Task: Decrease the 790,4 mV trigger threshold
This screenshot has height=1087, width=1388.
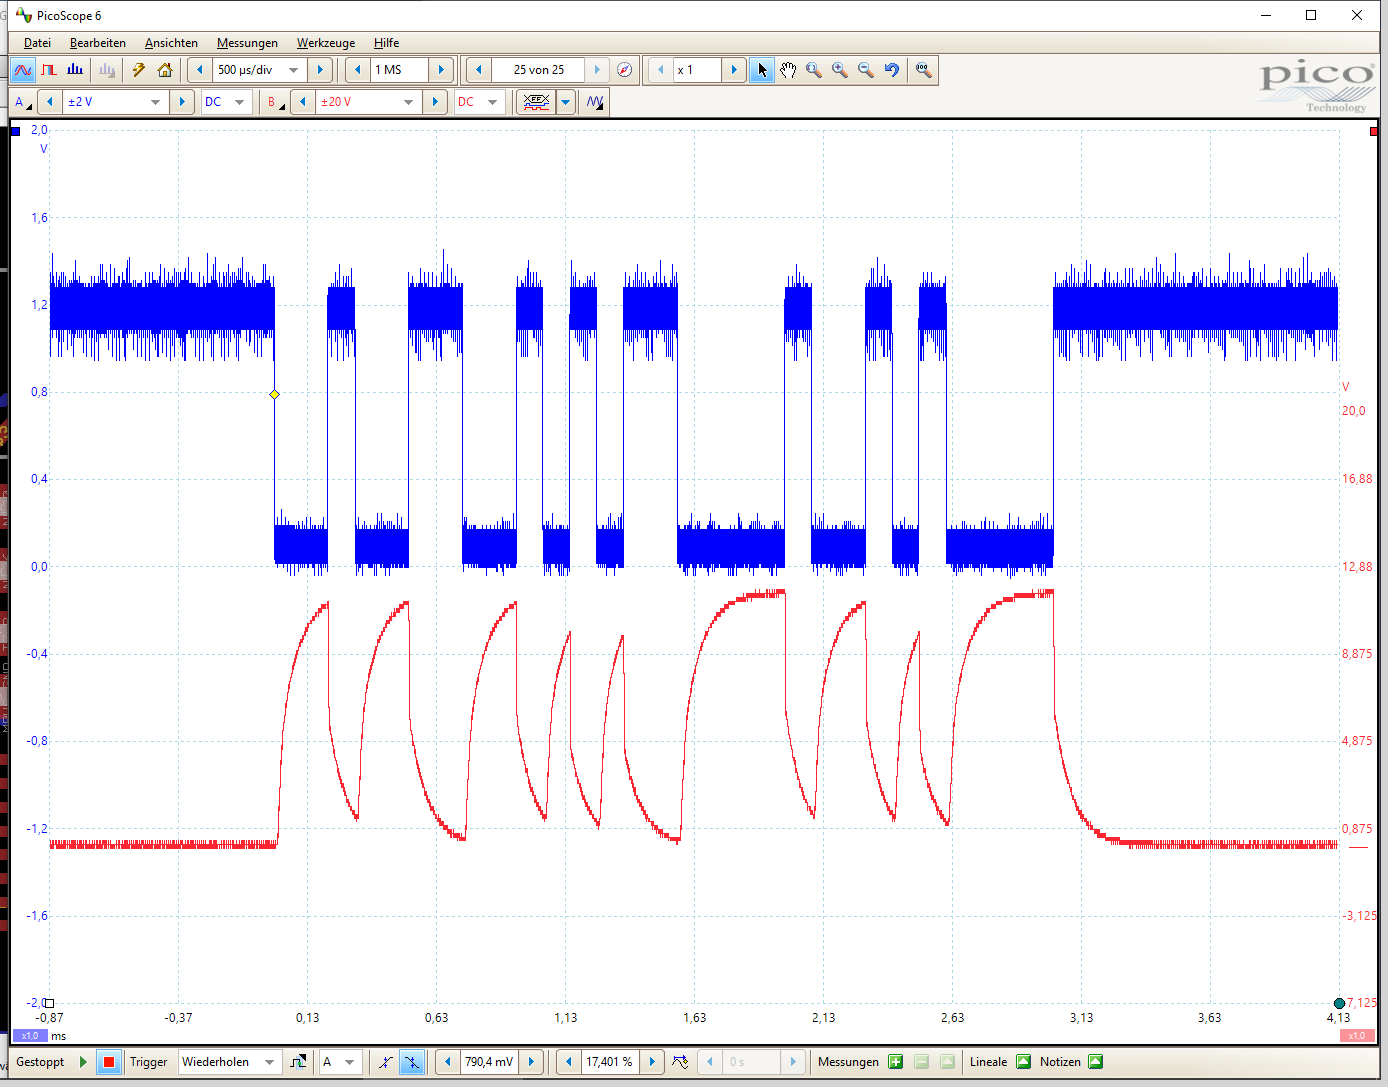Action: [x=448, y=1062]
